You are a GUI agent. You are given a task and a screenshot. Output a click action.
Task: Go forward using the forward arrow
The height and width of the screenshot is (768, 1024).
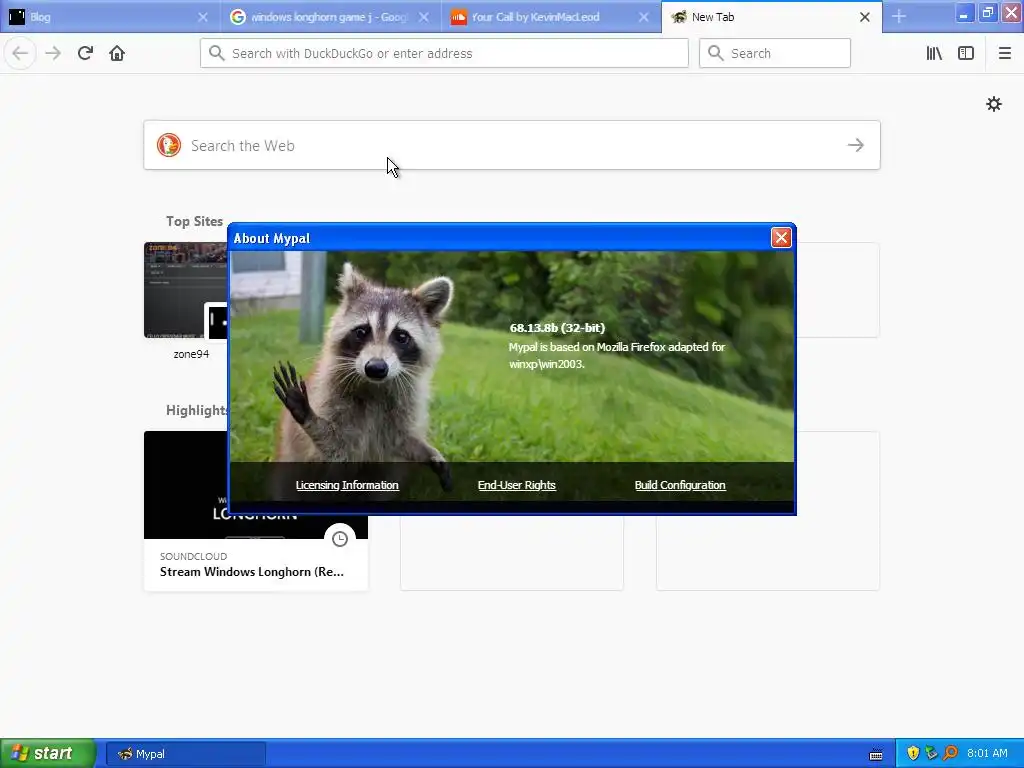[54, 54]
